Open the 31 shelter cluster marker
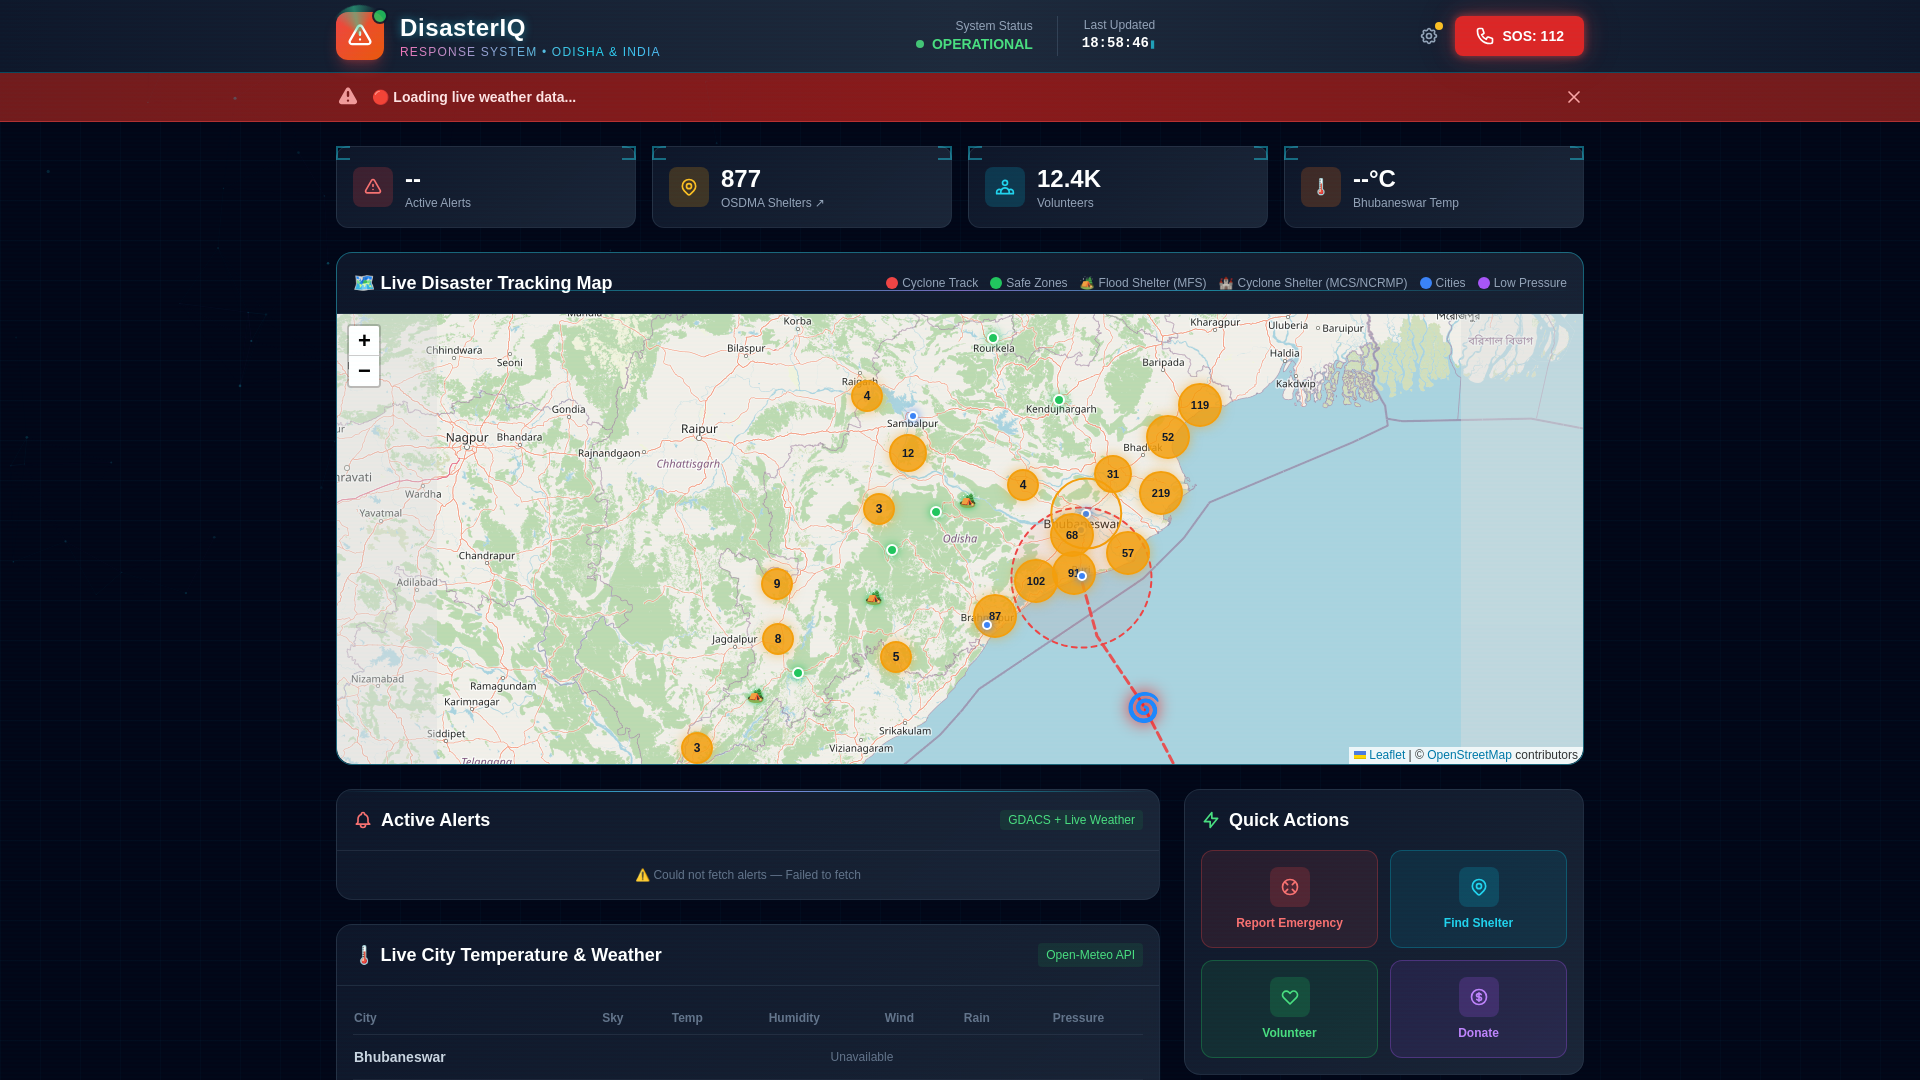 (x=1113, y=474)
